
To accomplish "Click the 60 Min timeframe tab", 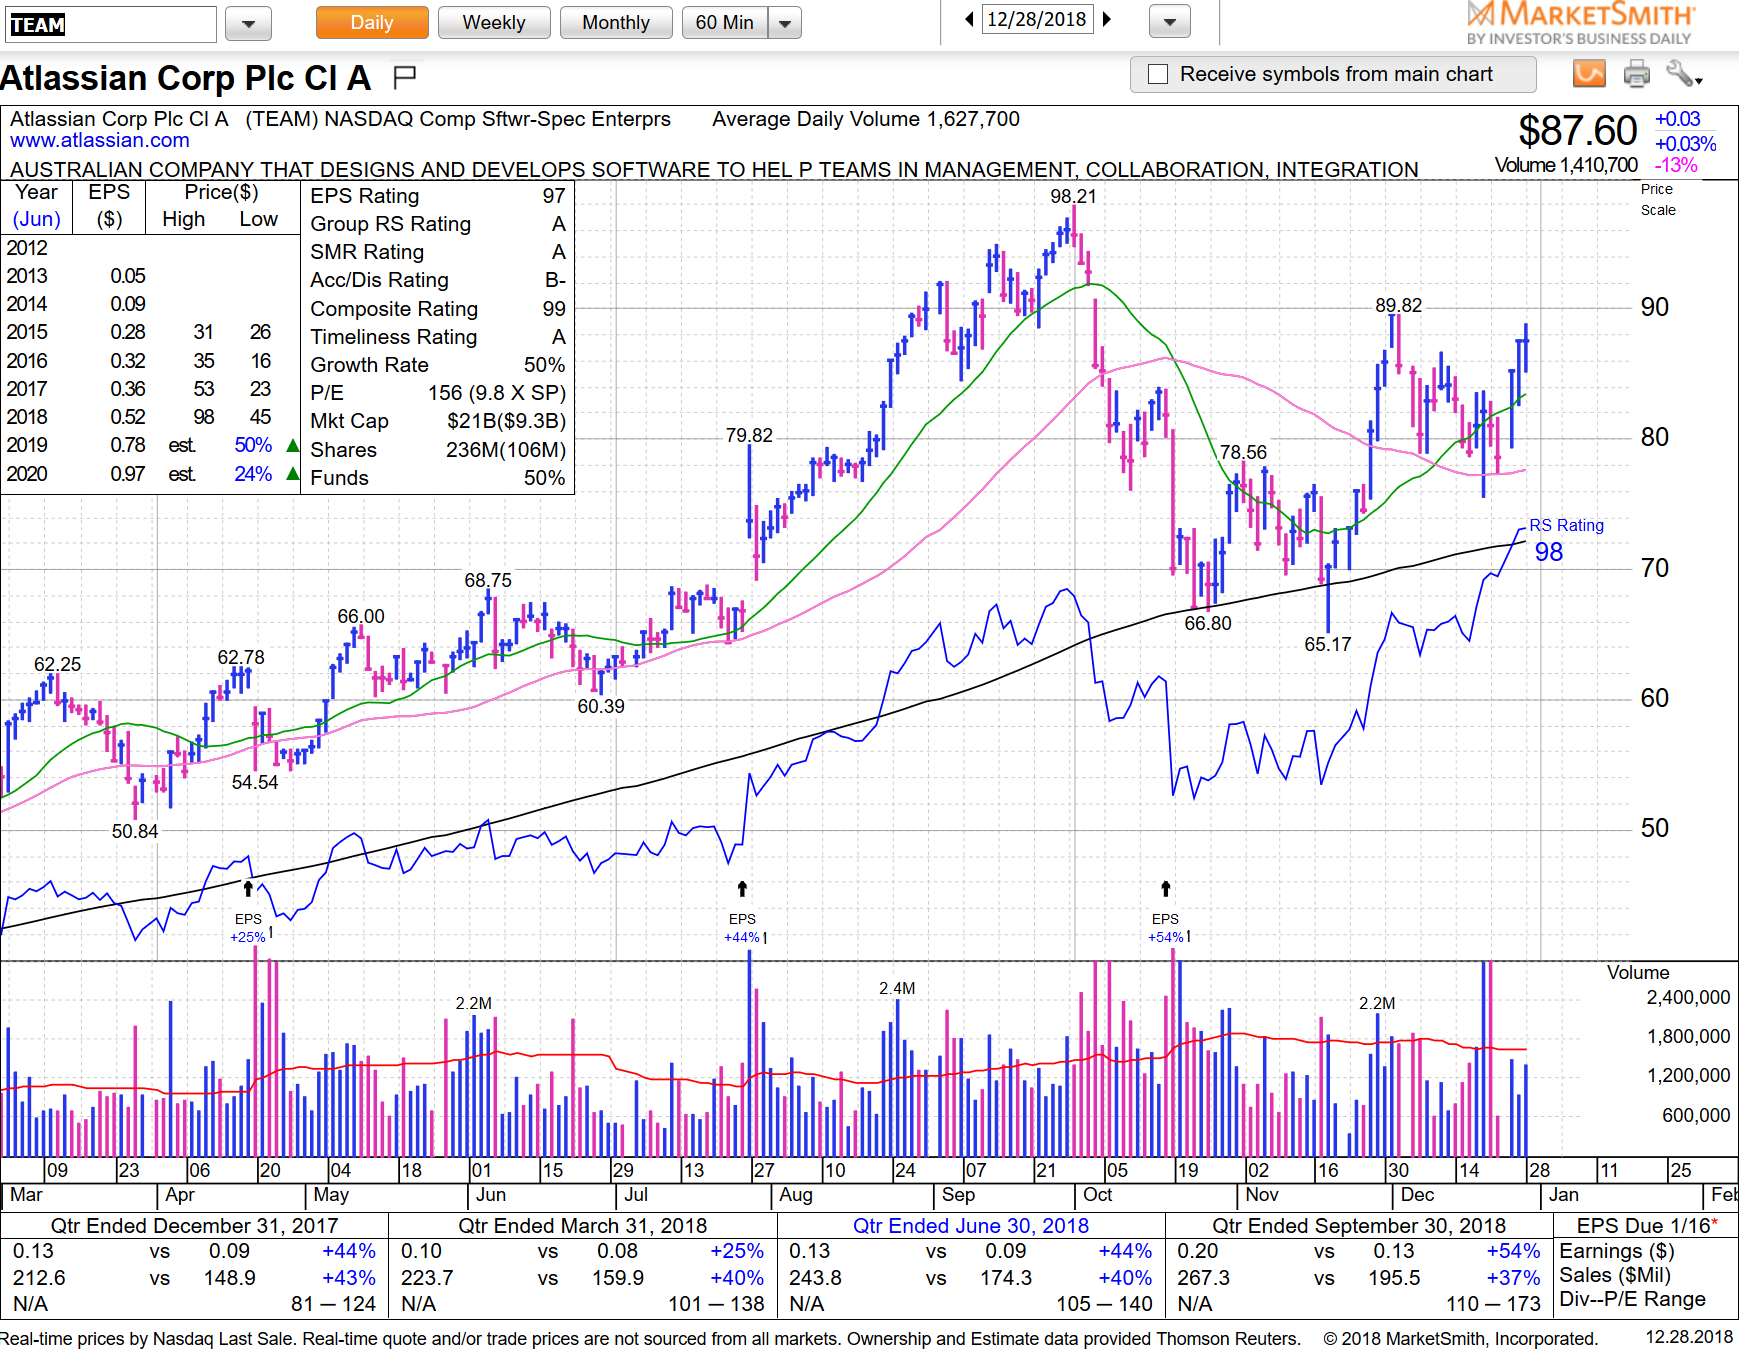I will [x=723, y=22].
